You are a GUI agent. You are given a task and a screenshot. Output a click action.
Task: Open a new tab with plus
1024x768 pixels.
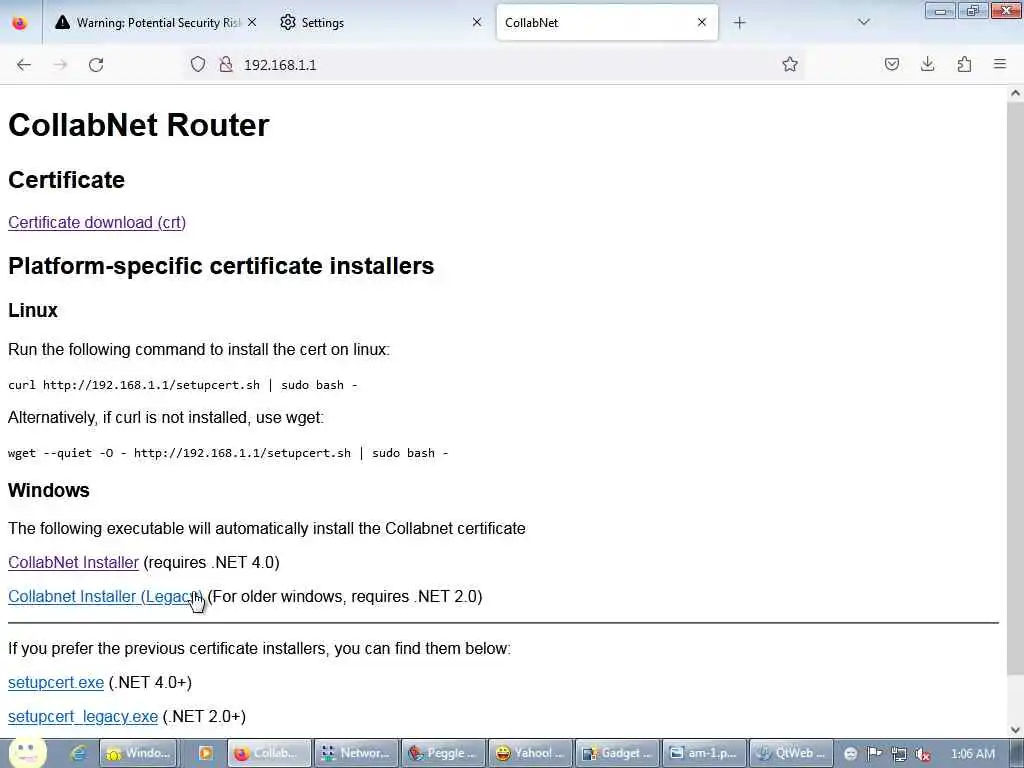coord(739,23)
